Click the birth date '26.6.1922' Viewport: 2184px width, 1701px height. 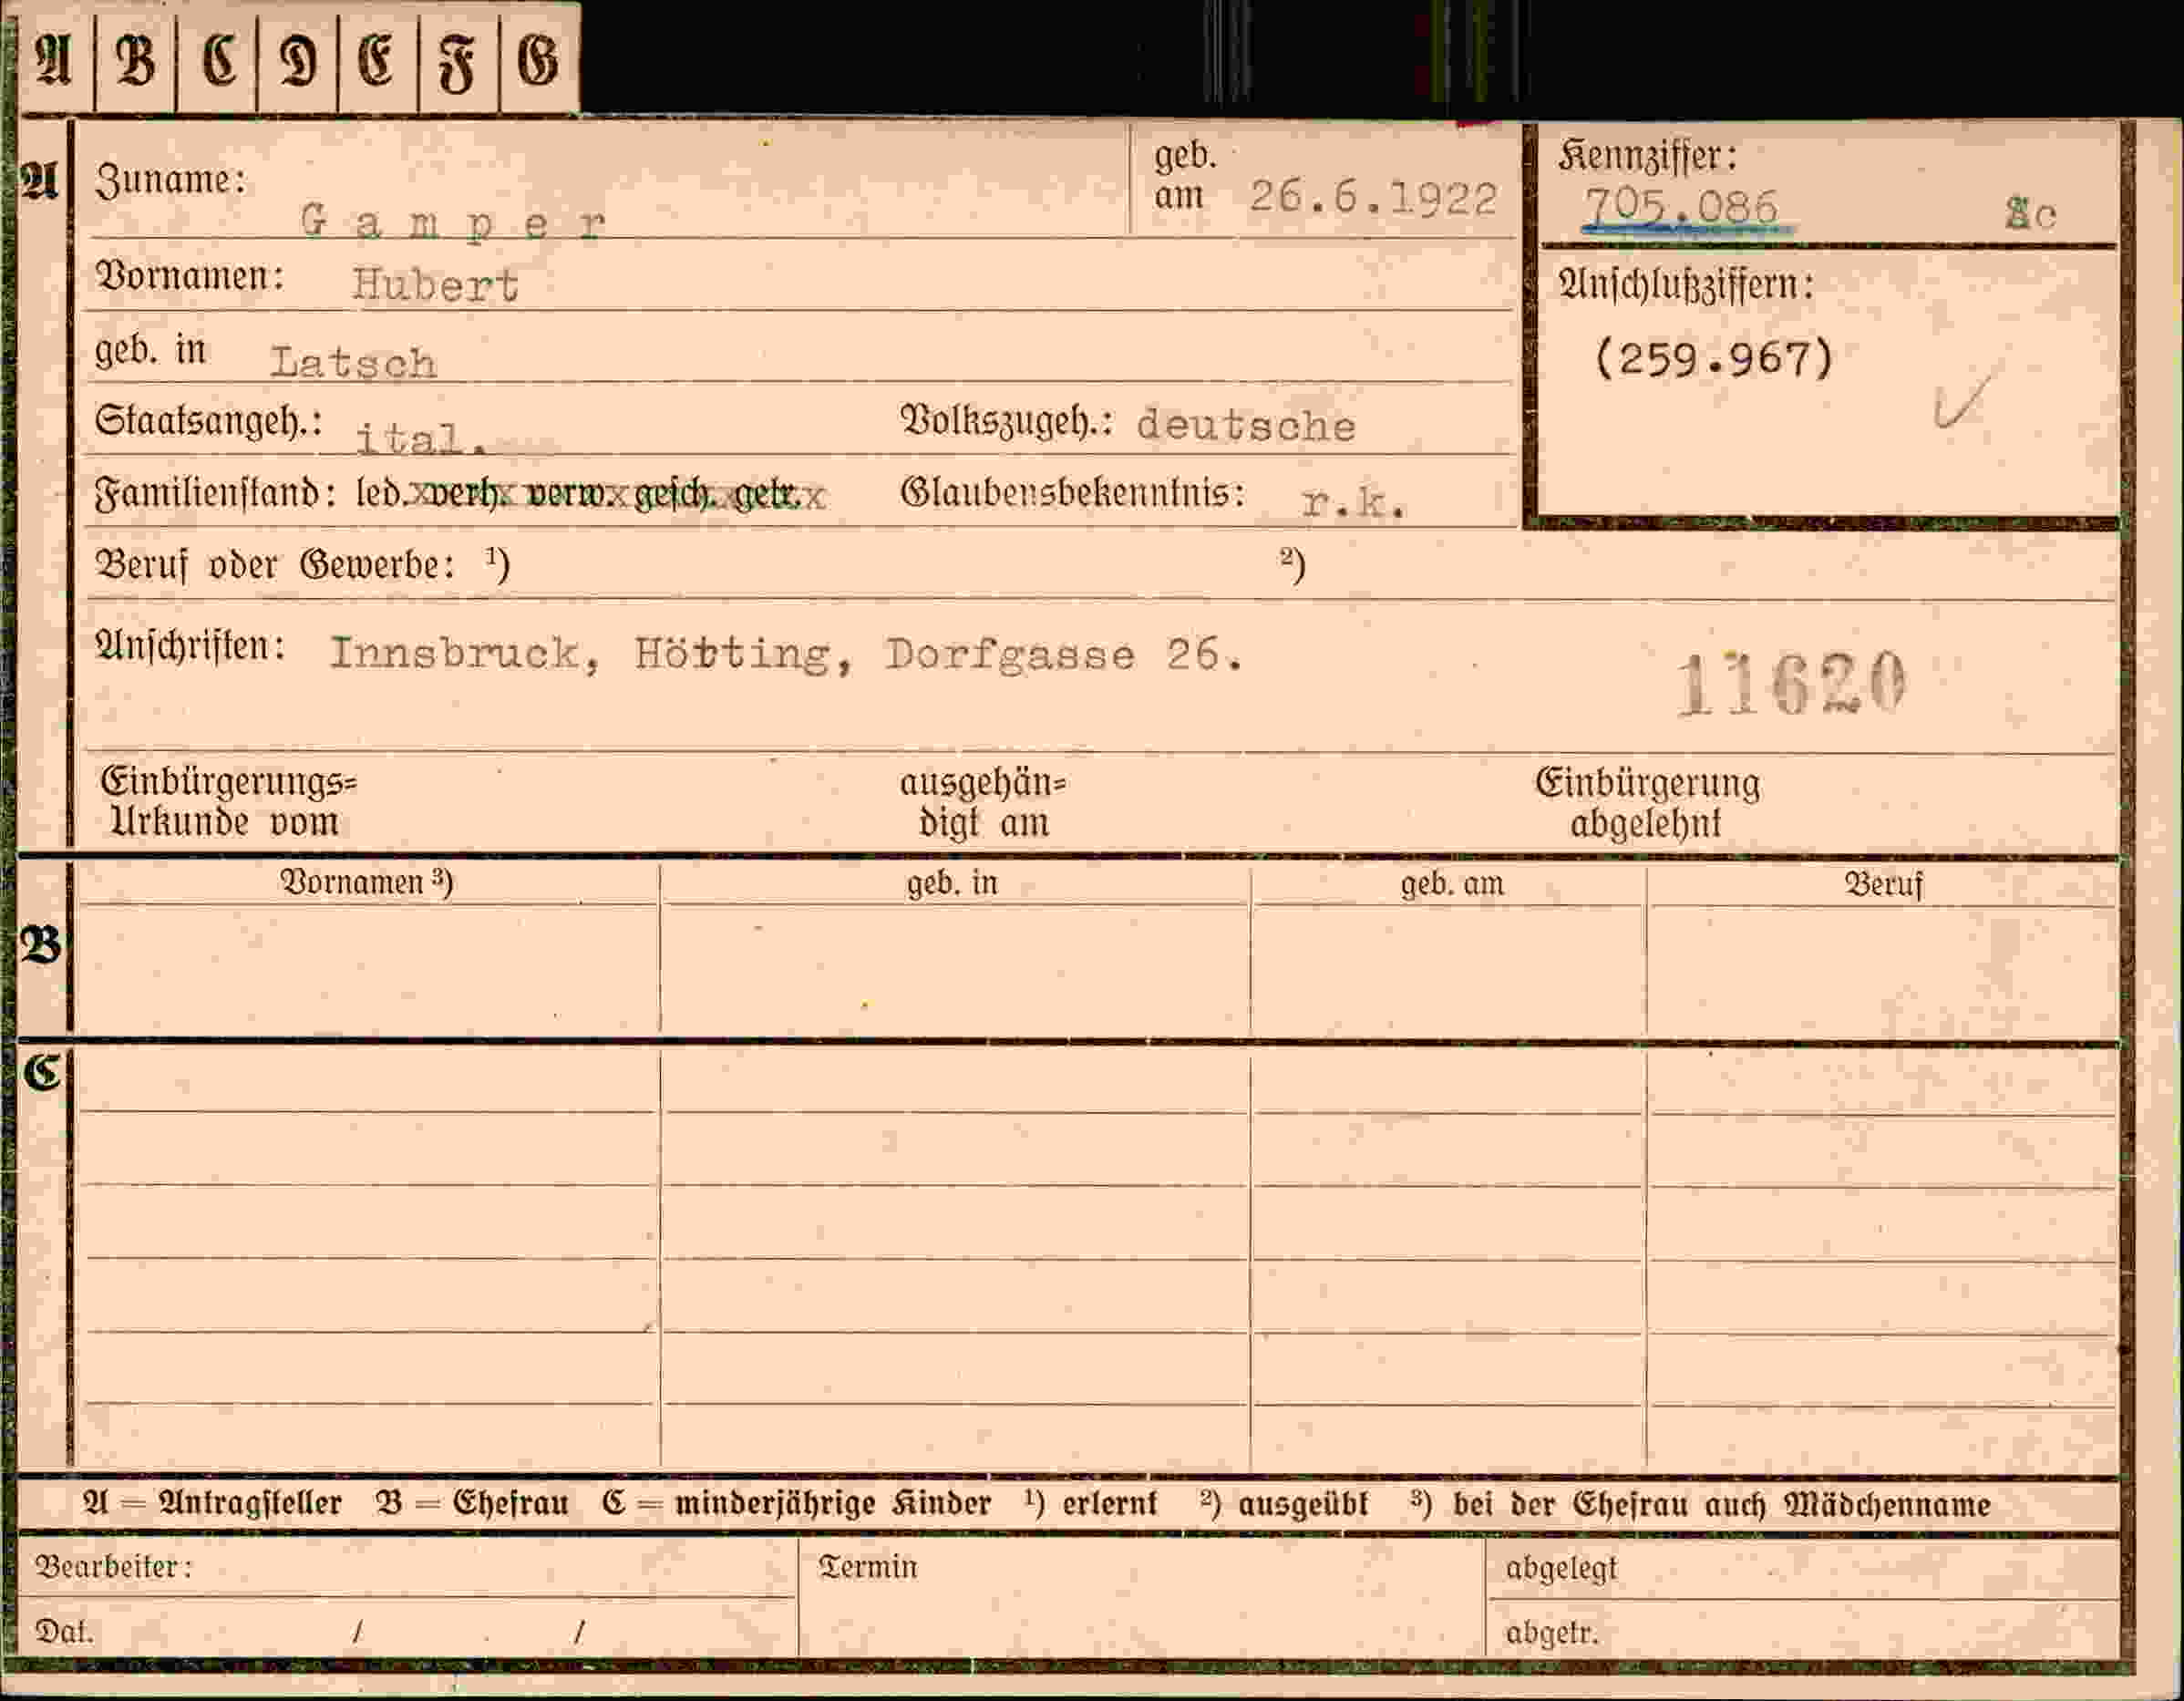pyautogui.click(x=1373, y=198)
